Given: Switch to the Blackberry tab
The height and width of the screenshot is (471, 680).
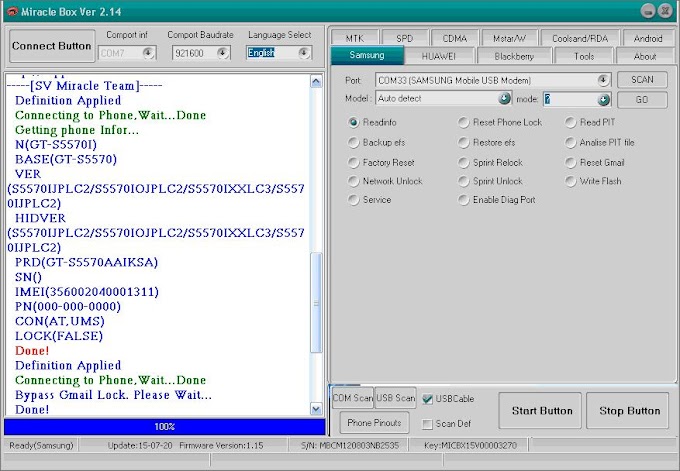Looking at the screenshot, I should [514, 56].
